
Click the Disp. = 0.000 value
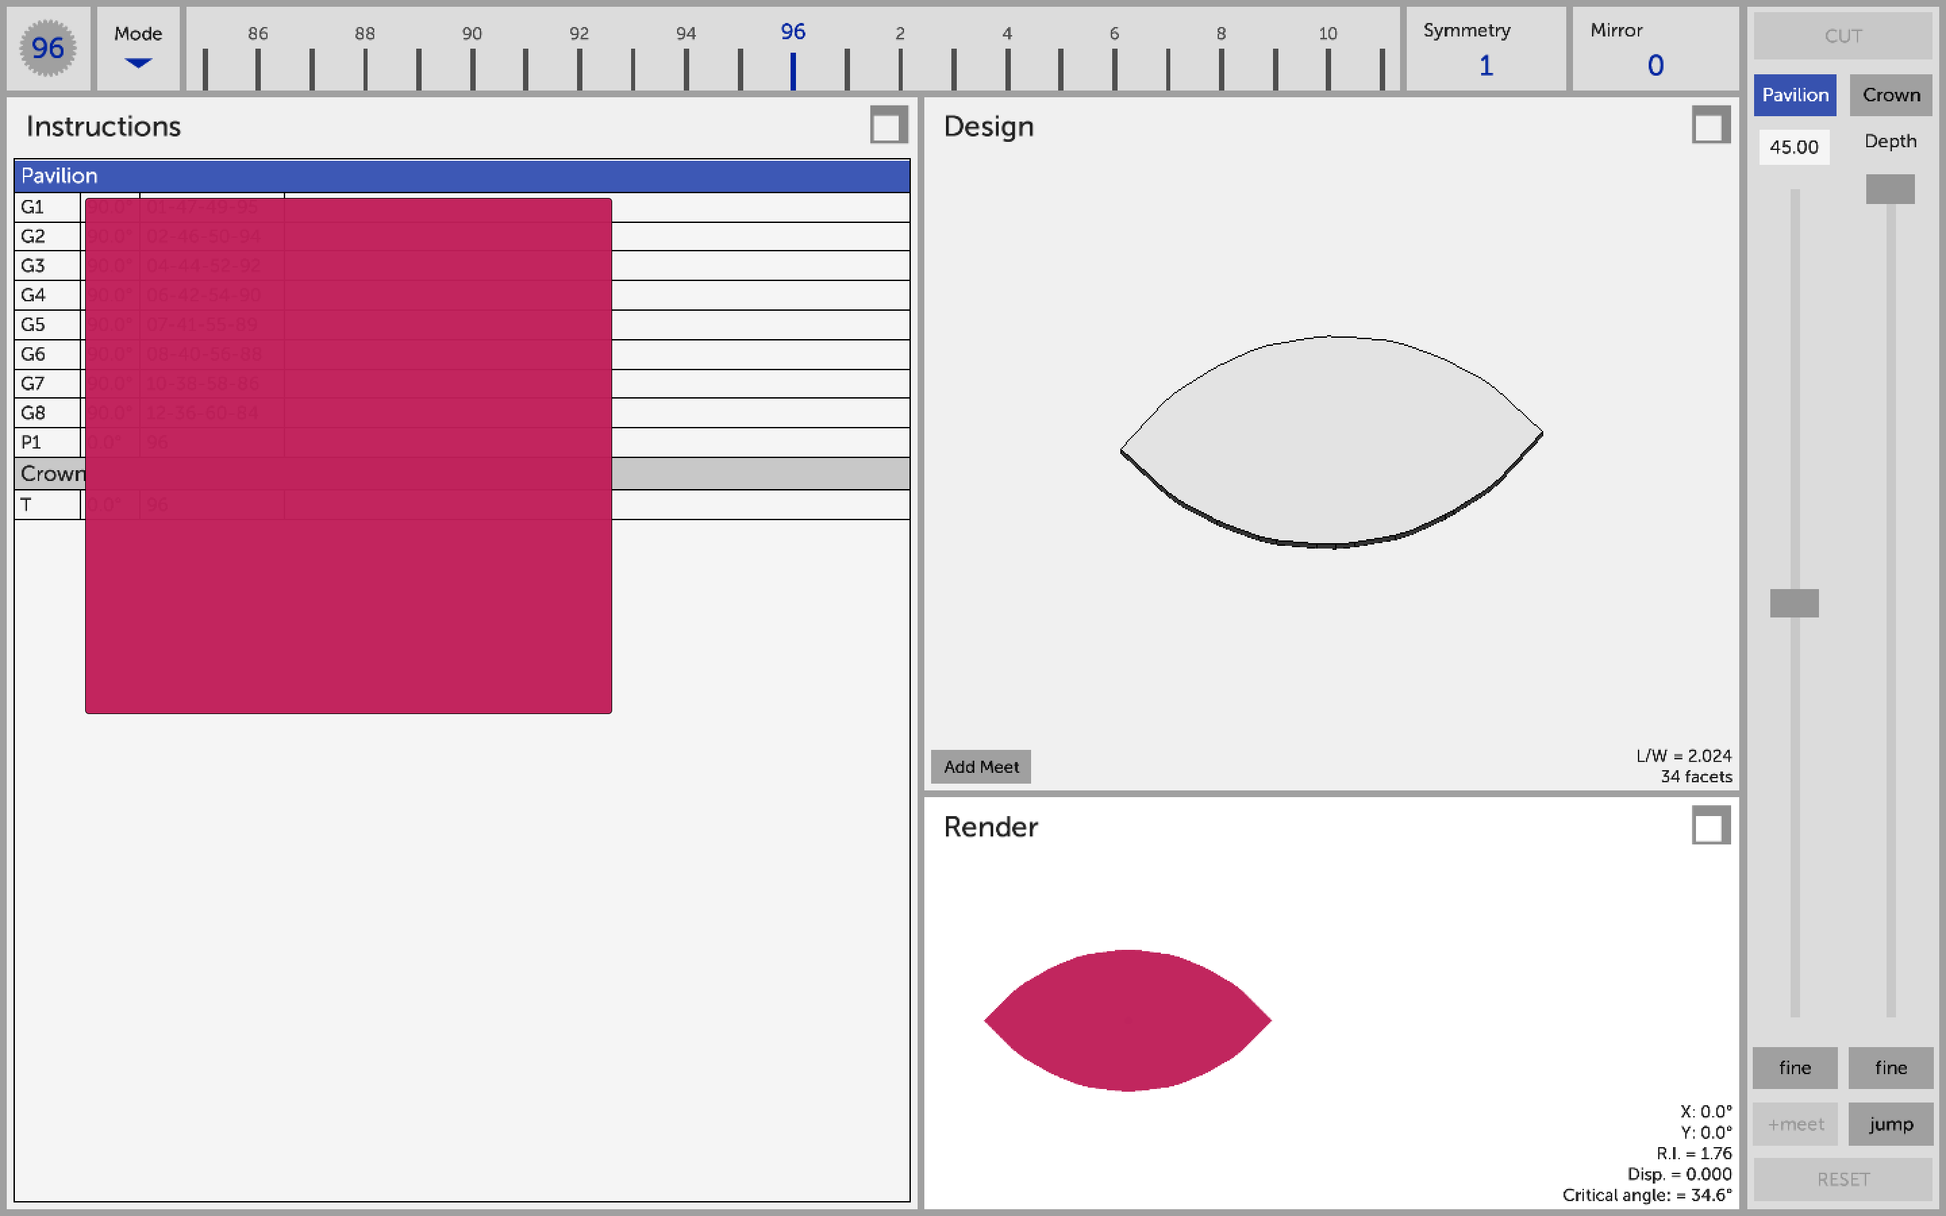[x=1680, y=1174]
